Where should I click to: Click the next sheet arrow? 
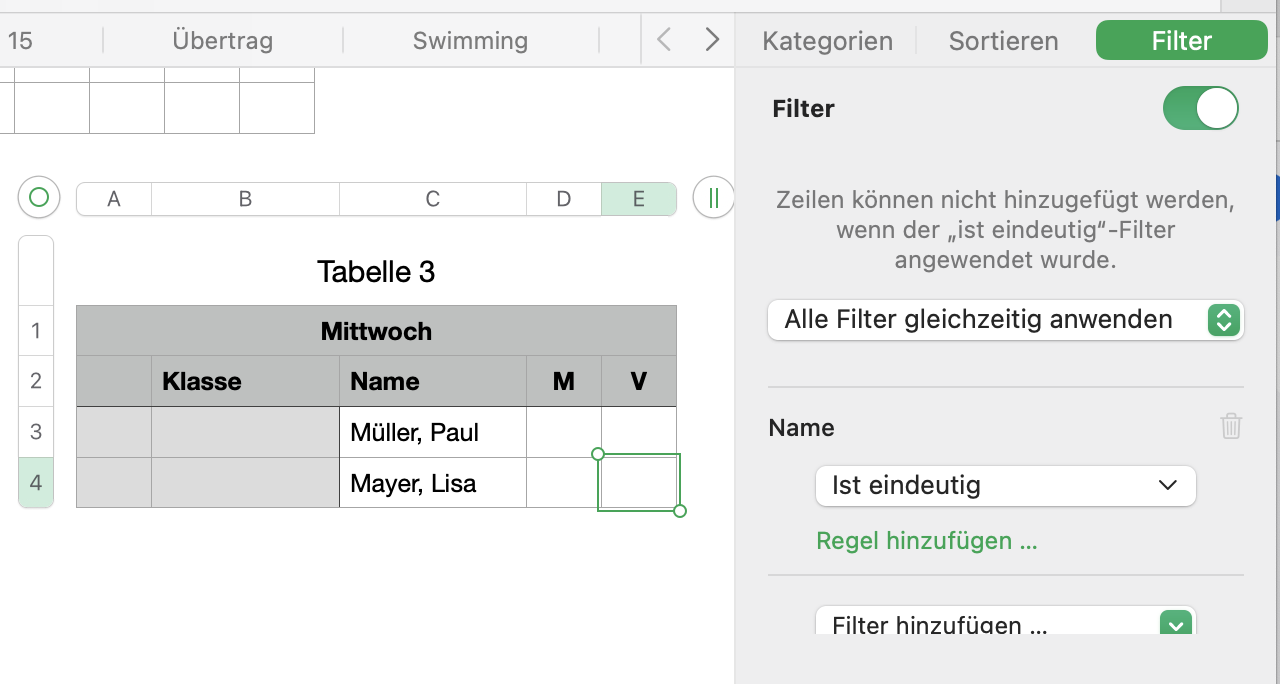click(712, 40)
